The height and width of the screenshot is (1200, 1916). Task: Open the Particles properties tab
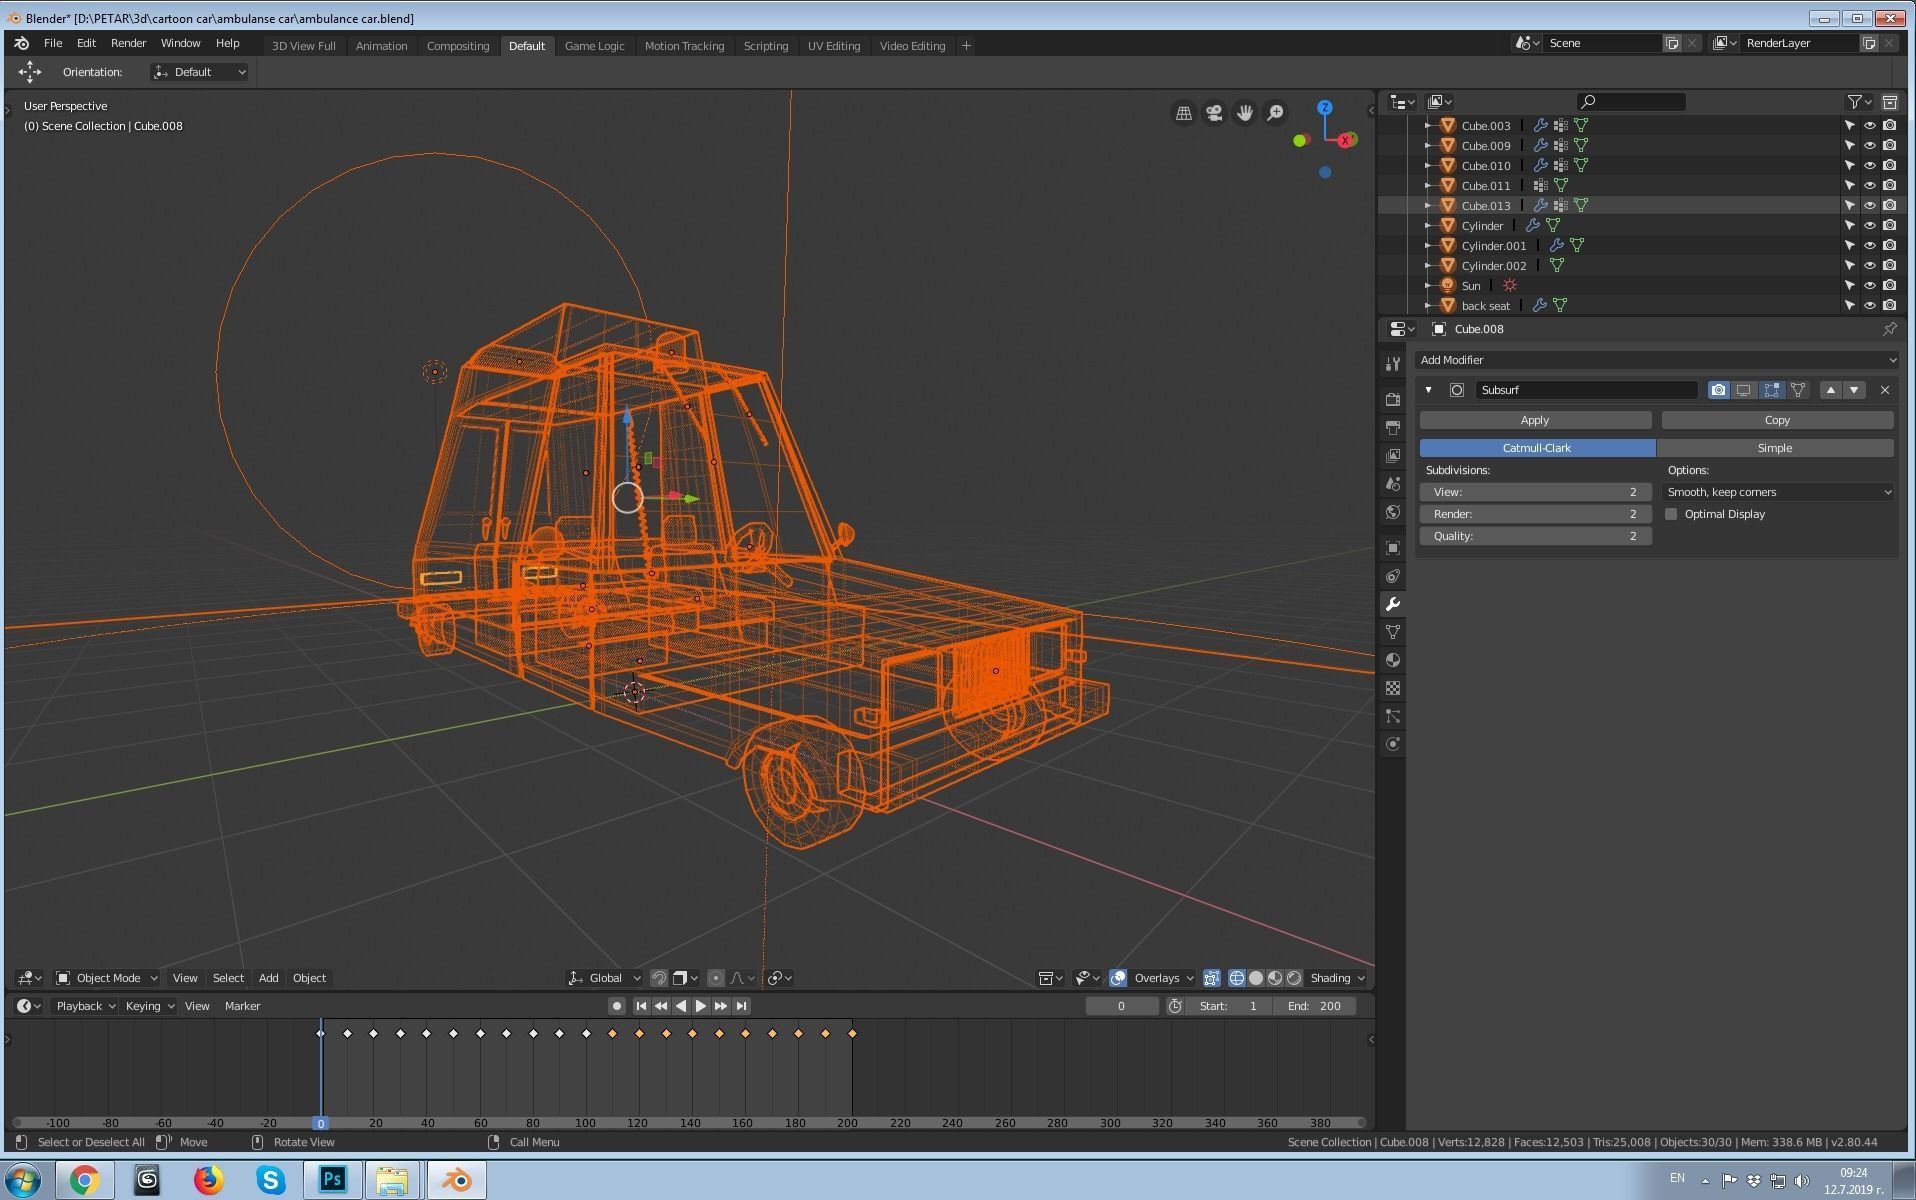[1392, 716]
